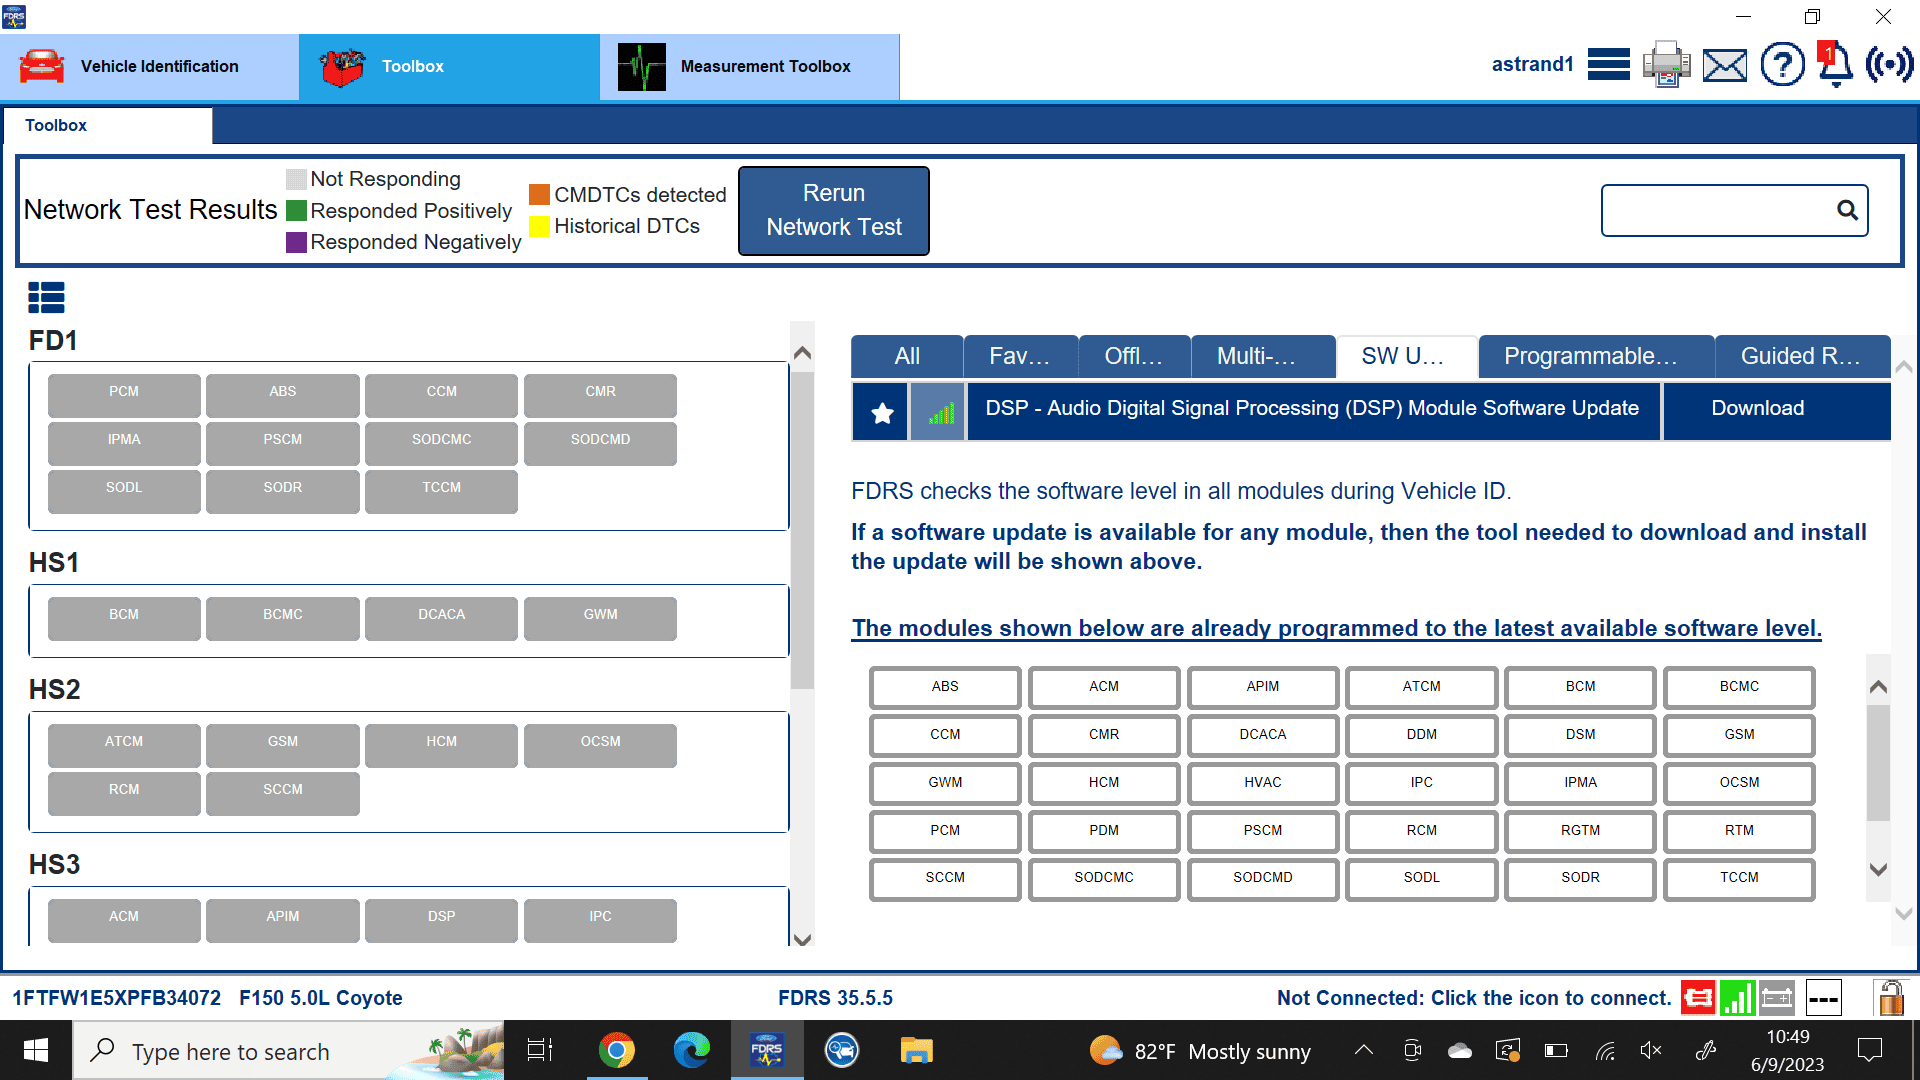The image size is (1920, 1080).
Task: Open File Explorer from the taskbar
Action: coord(916,1050)
